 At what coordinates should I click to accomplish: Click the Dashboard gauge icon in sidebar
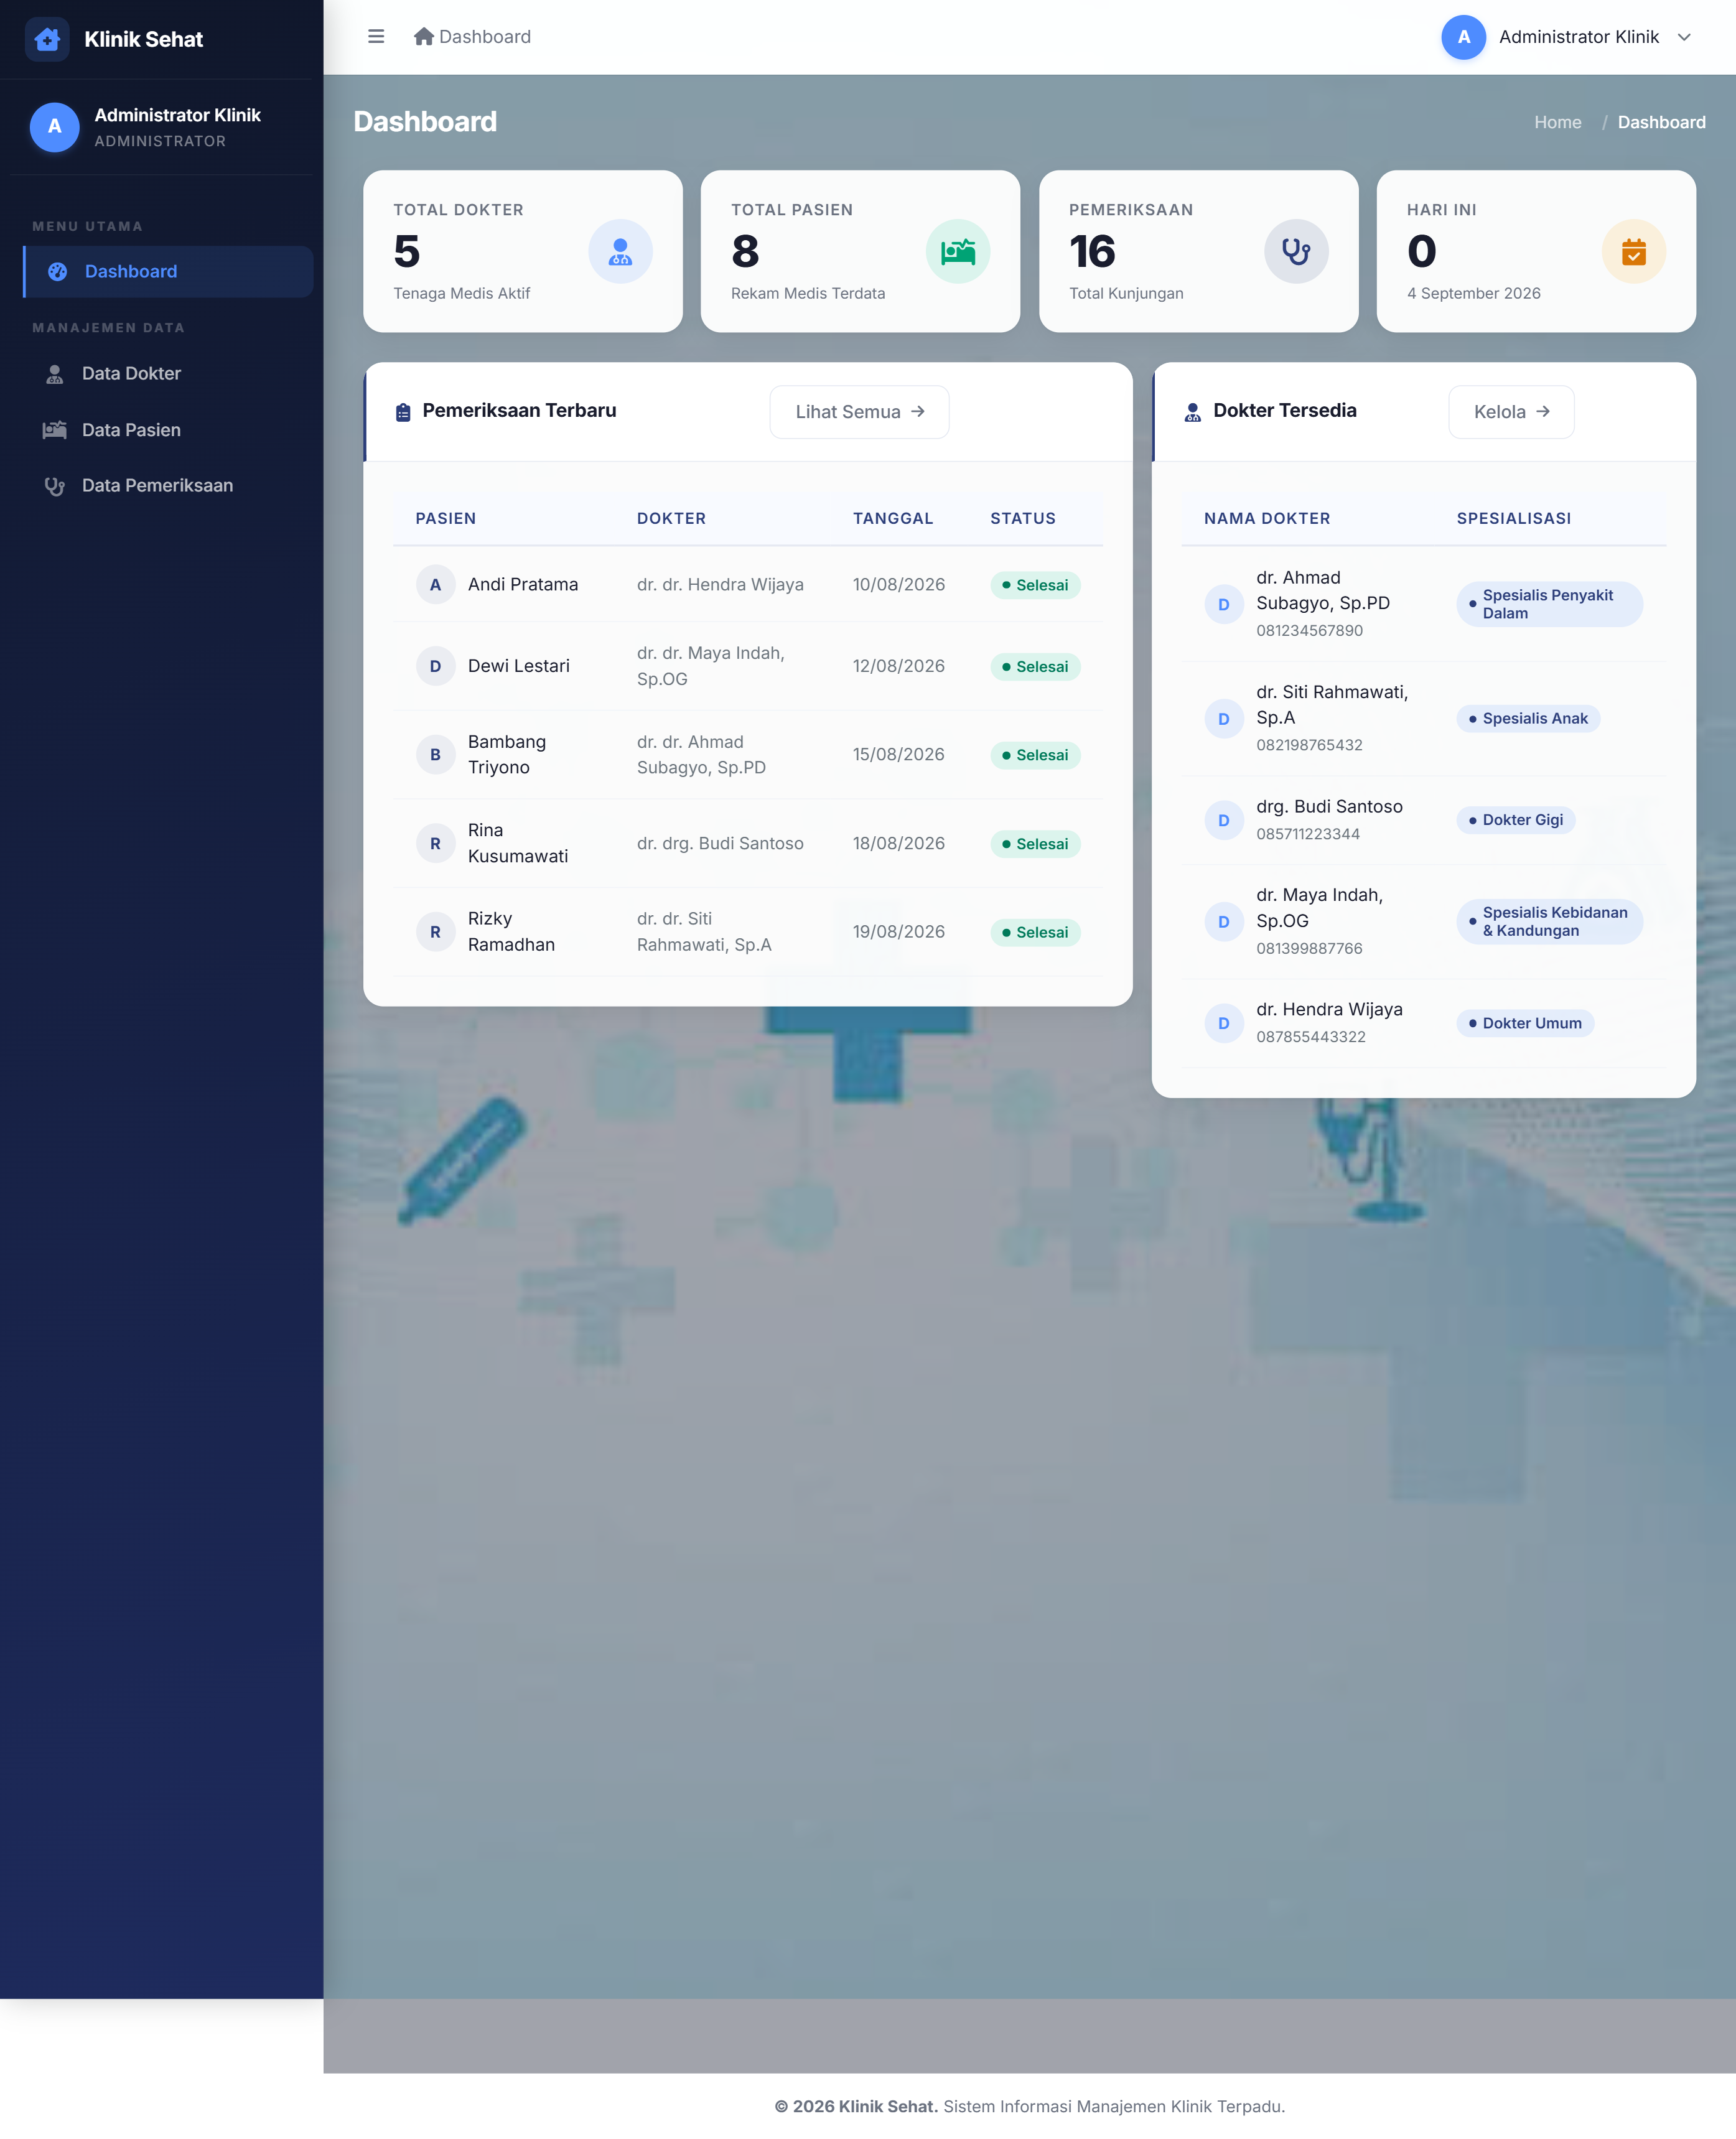[58, 272]
